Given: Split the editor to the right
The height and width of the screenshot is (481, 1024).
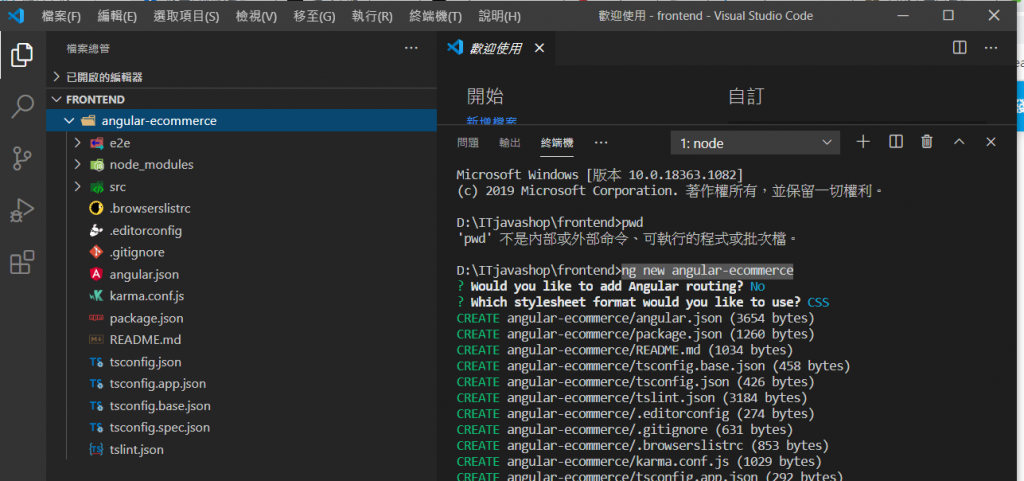Looking at the screenshot, I should point(959,48).
